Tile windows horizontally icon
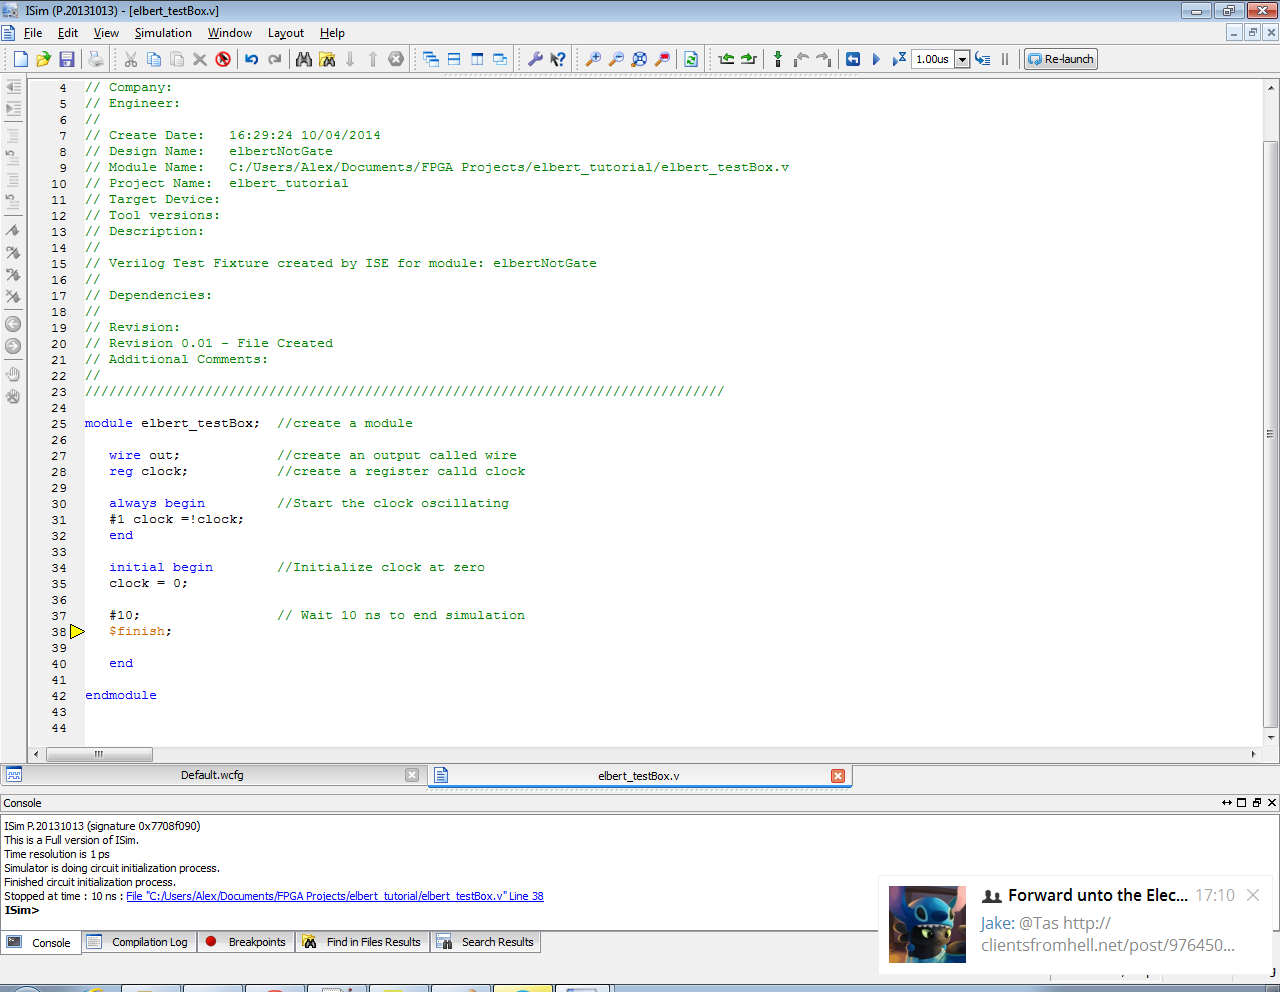 click(454, 59)
